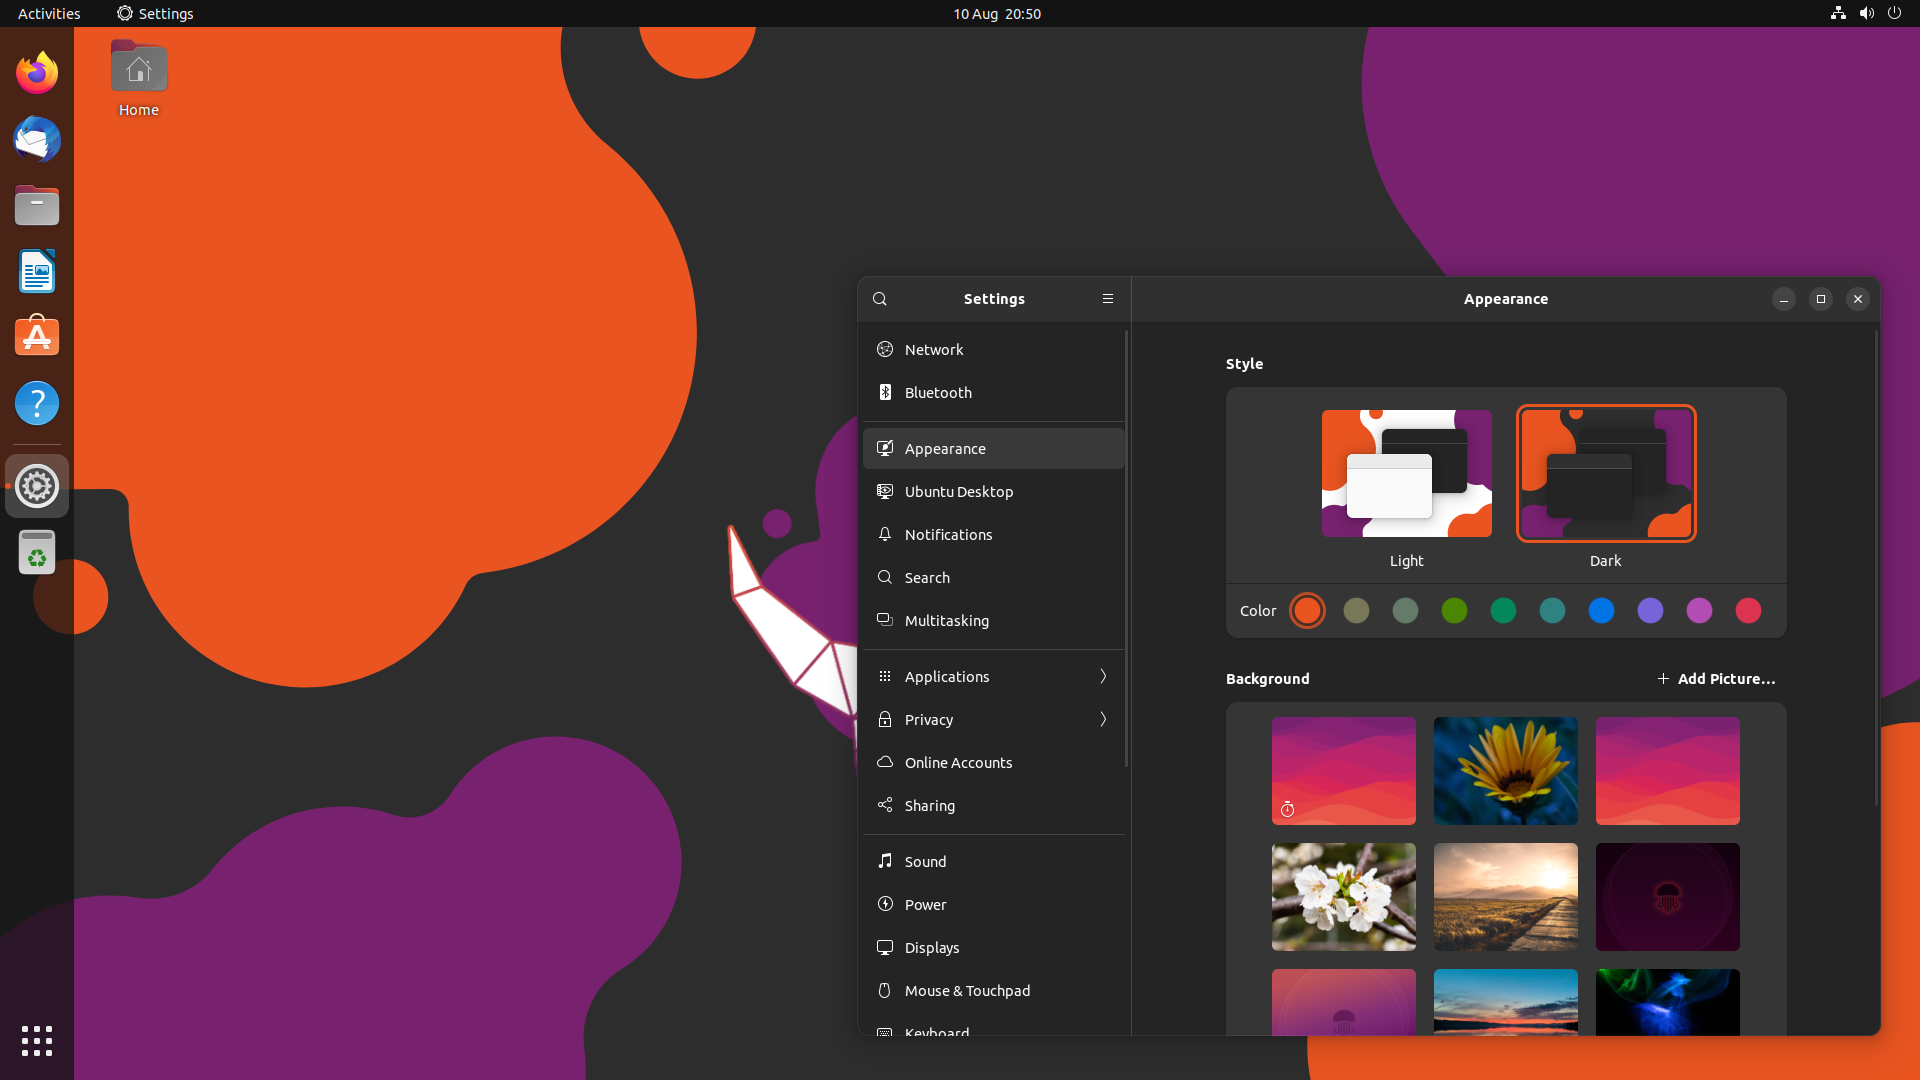Image resolution: width=1920 pixels, height=1080 pixels.
Task: Open the Ubuntu Desktop settings panel
Action: pos(958,492)
